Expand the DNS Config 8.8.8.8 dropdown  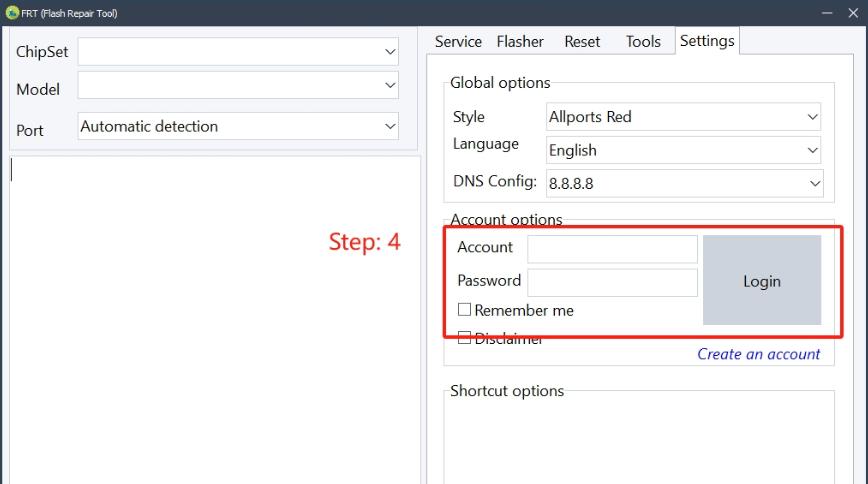coord(685,183)
